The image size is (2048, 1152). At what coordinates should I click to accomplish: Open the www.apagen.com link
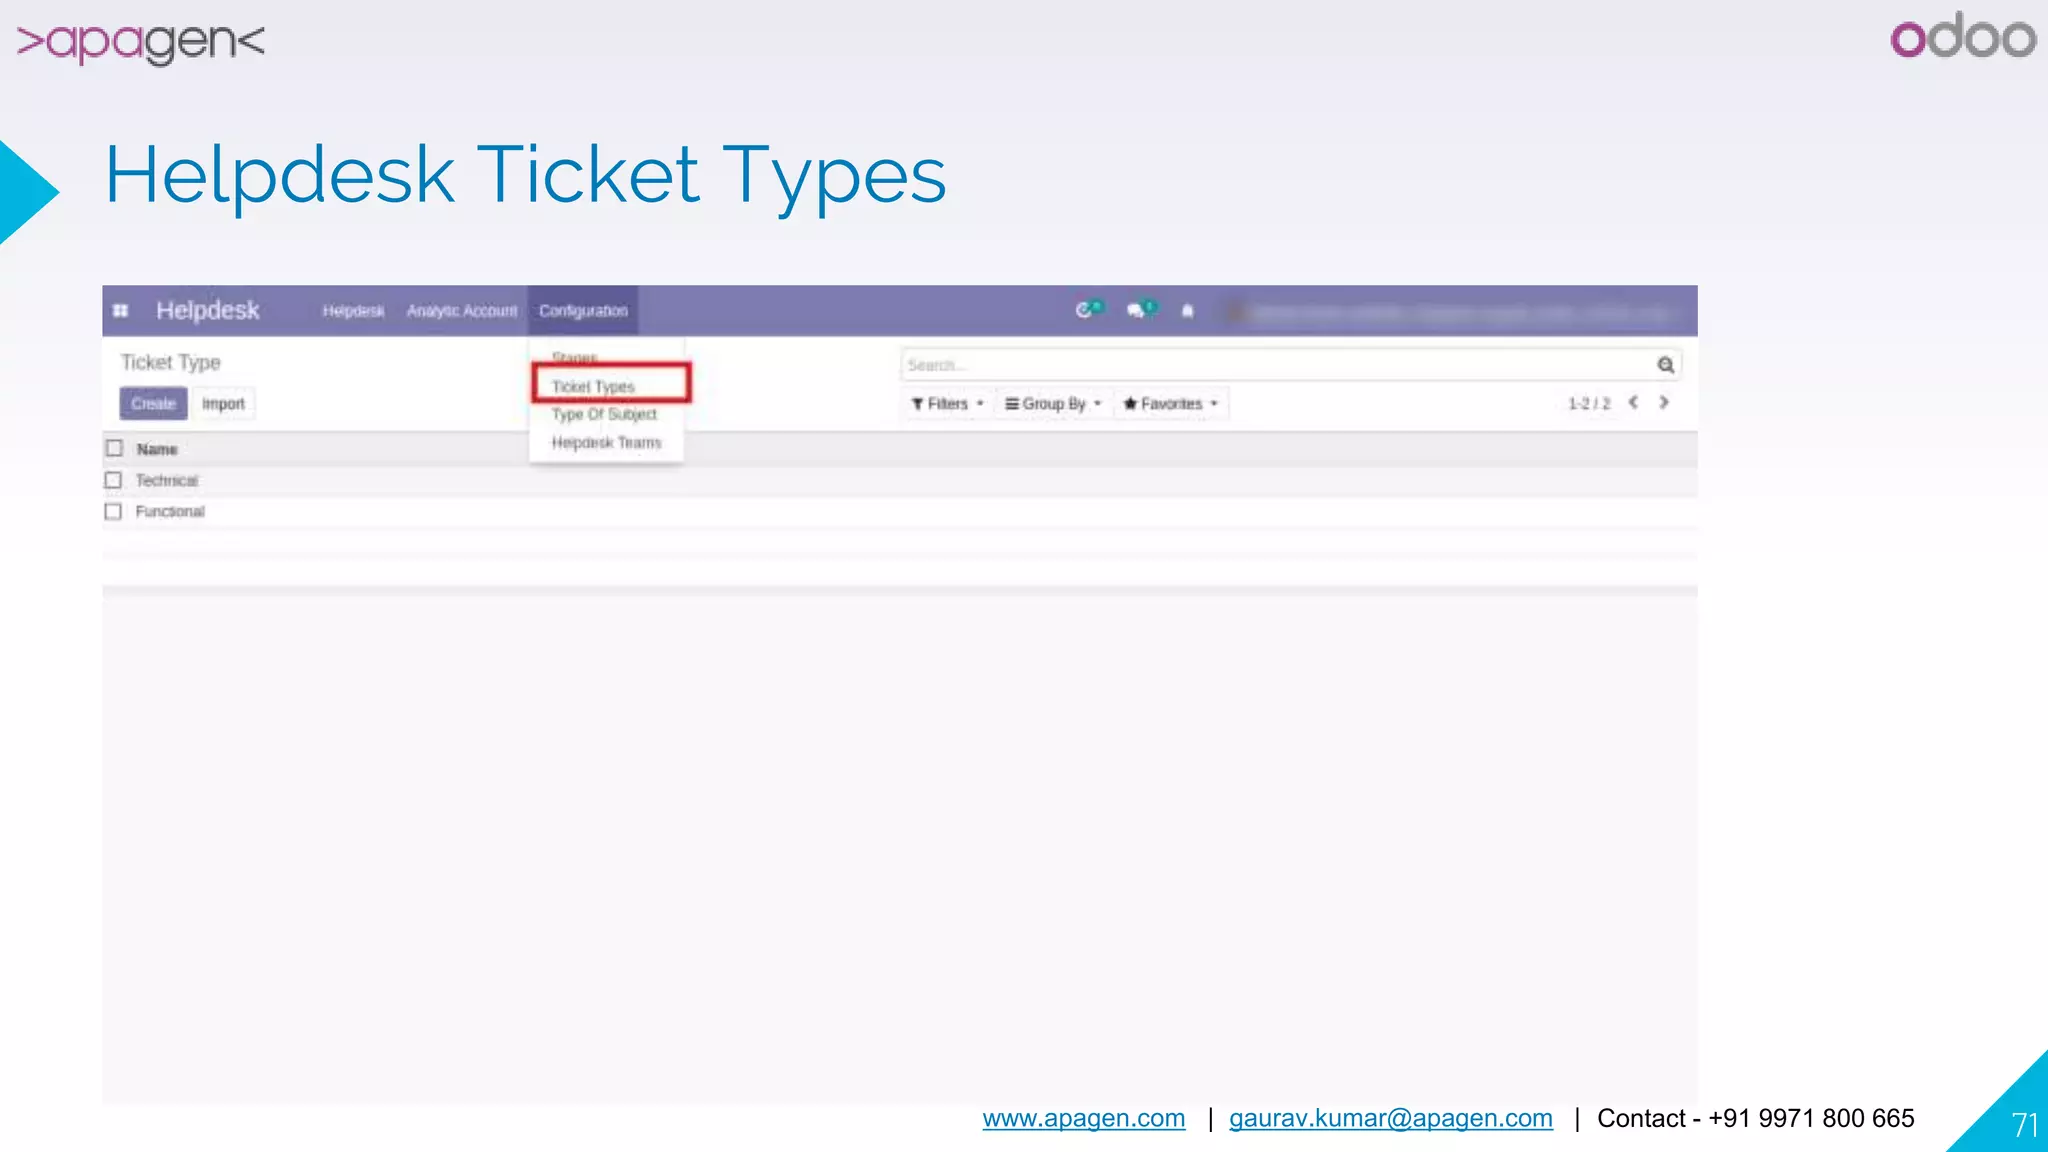(1084, 1118)
